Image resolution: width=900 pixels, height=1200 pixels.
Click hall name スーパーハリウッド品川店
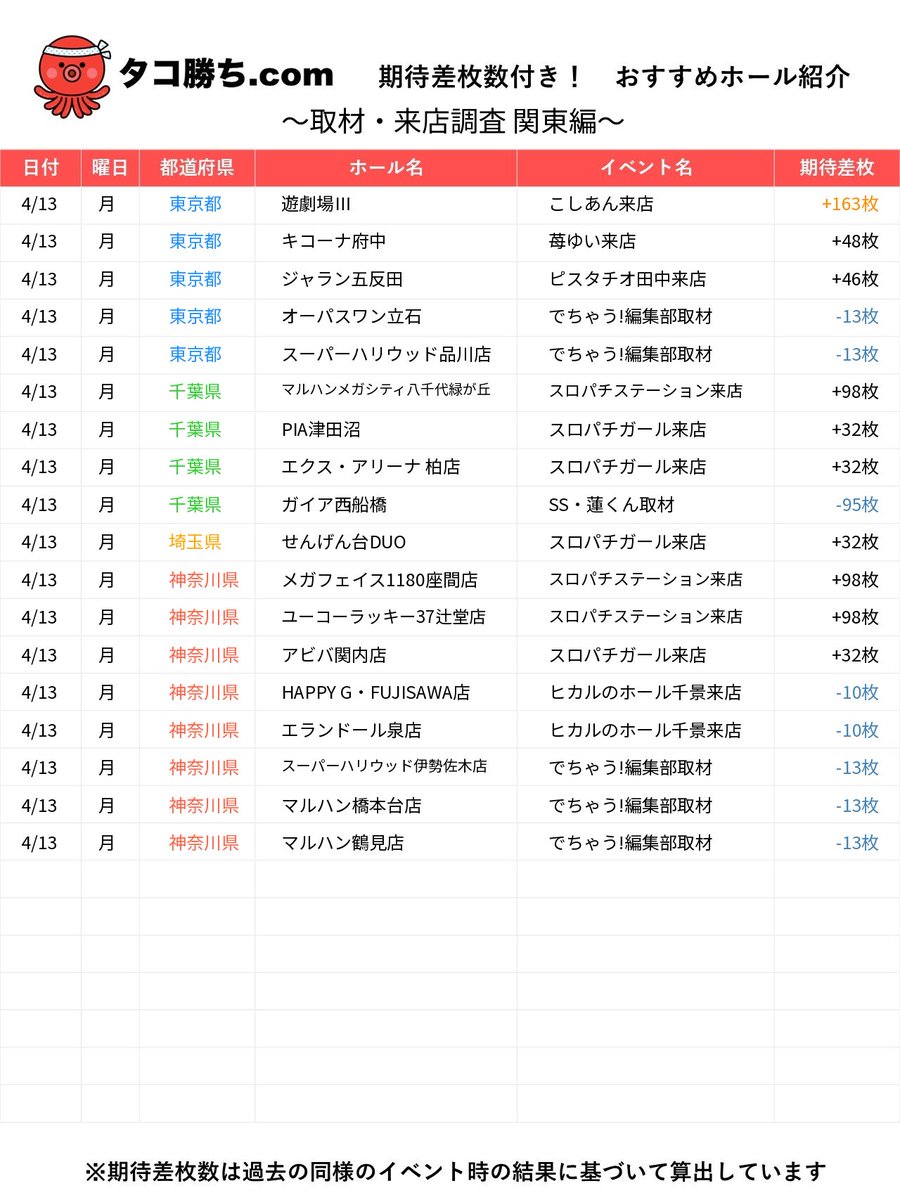(386, 354)
